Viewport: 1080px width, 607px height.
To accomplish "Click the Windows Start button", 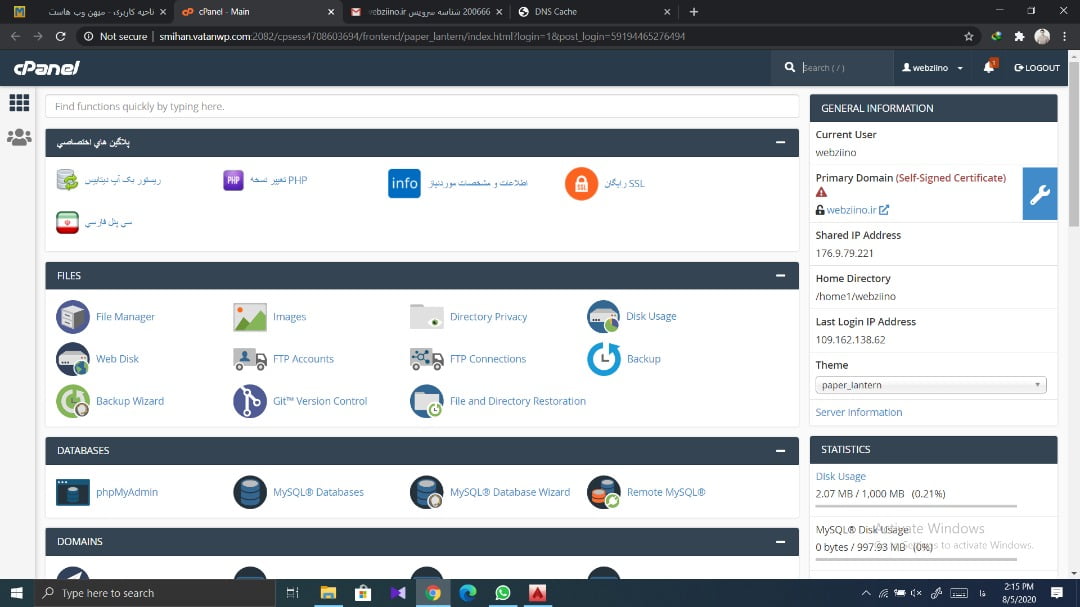I will (x=17, y=593).
